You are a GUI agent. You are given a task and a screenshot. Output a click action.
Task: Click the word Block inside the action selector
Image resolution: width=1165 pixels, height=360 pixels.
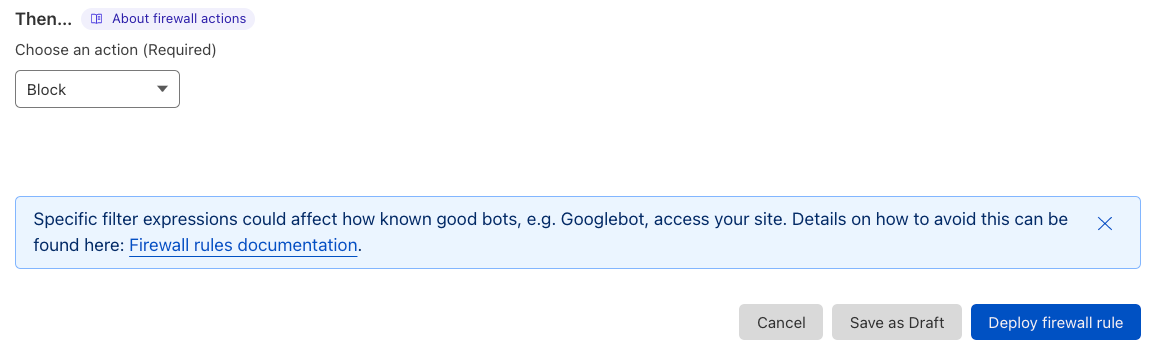tap(46, 90)
